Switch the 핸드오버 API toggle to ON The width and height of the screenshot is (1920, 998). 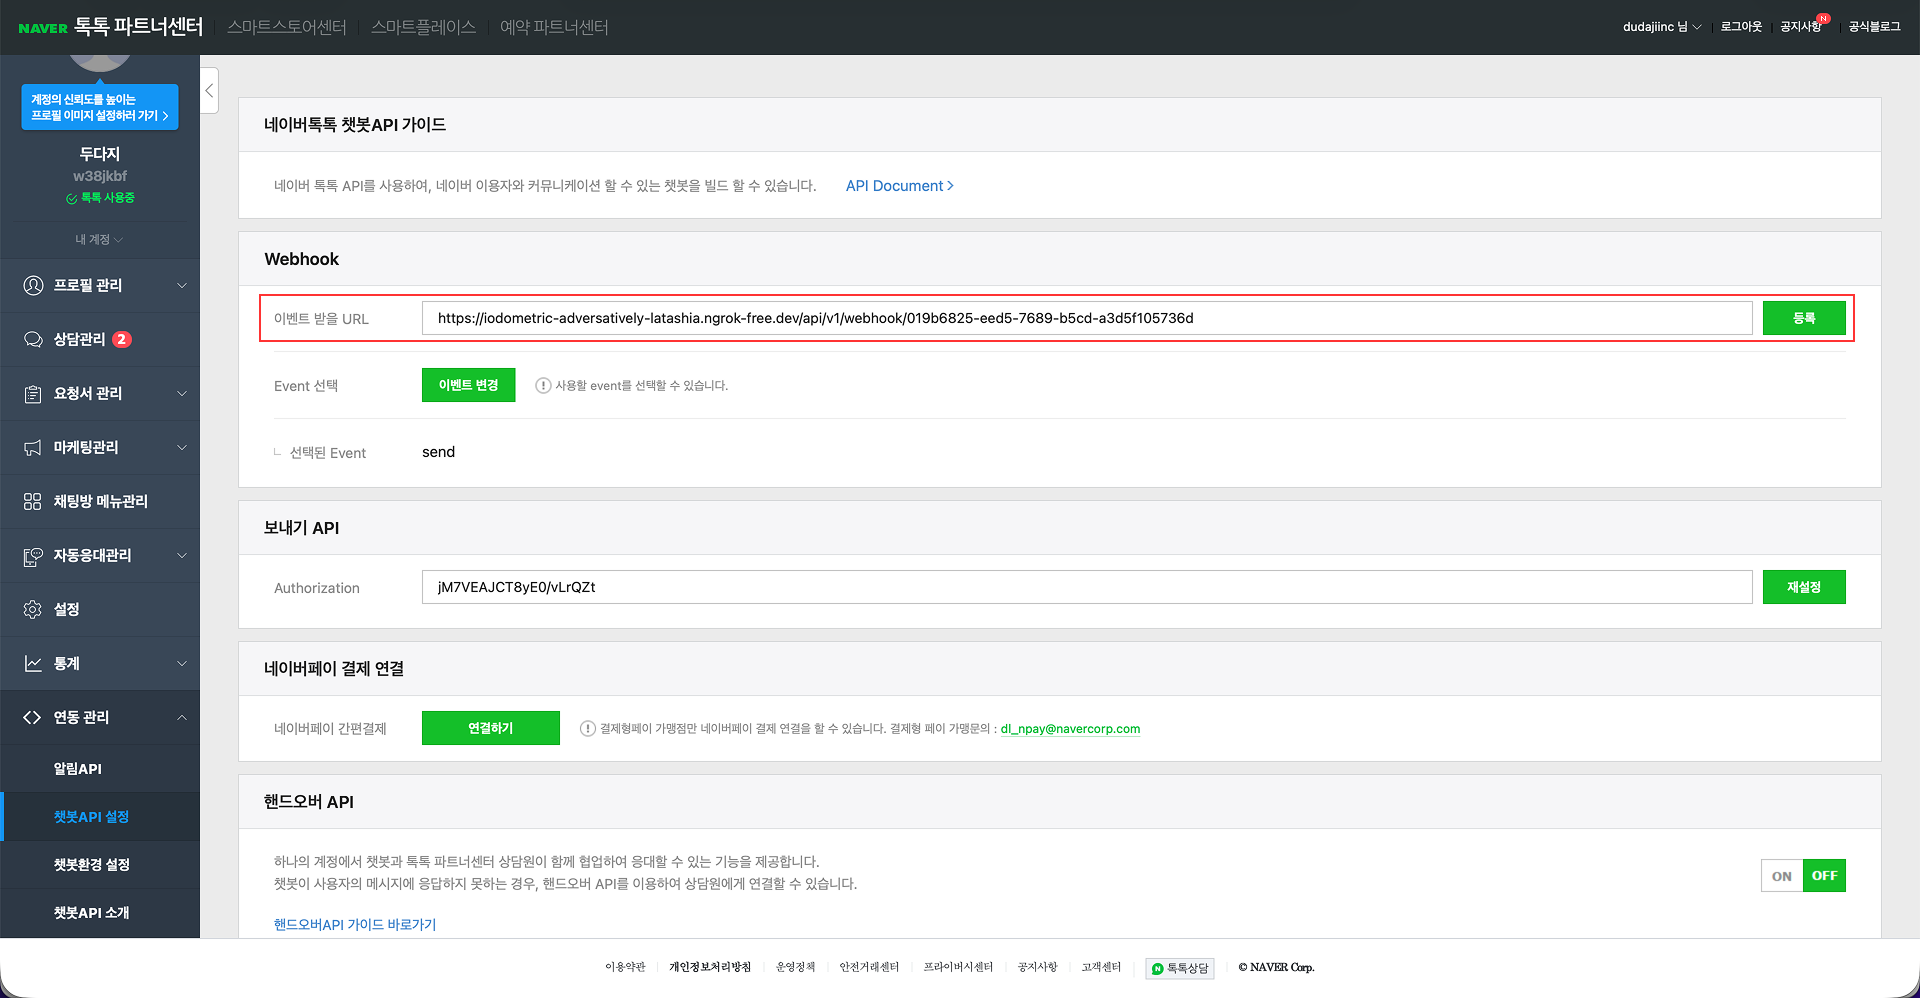tap(1781, 875)
